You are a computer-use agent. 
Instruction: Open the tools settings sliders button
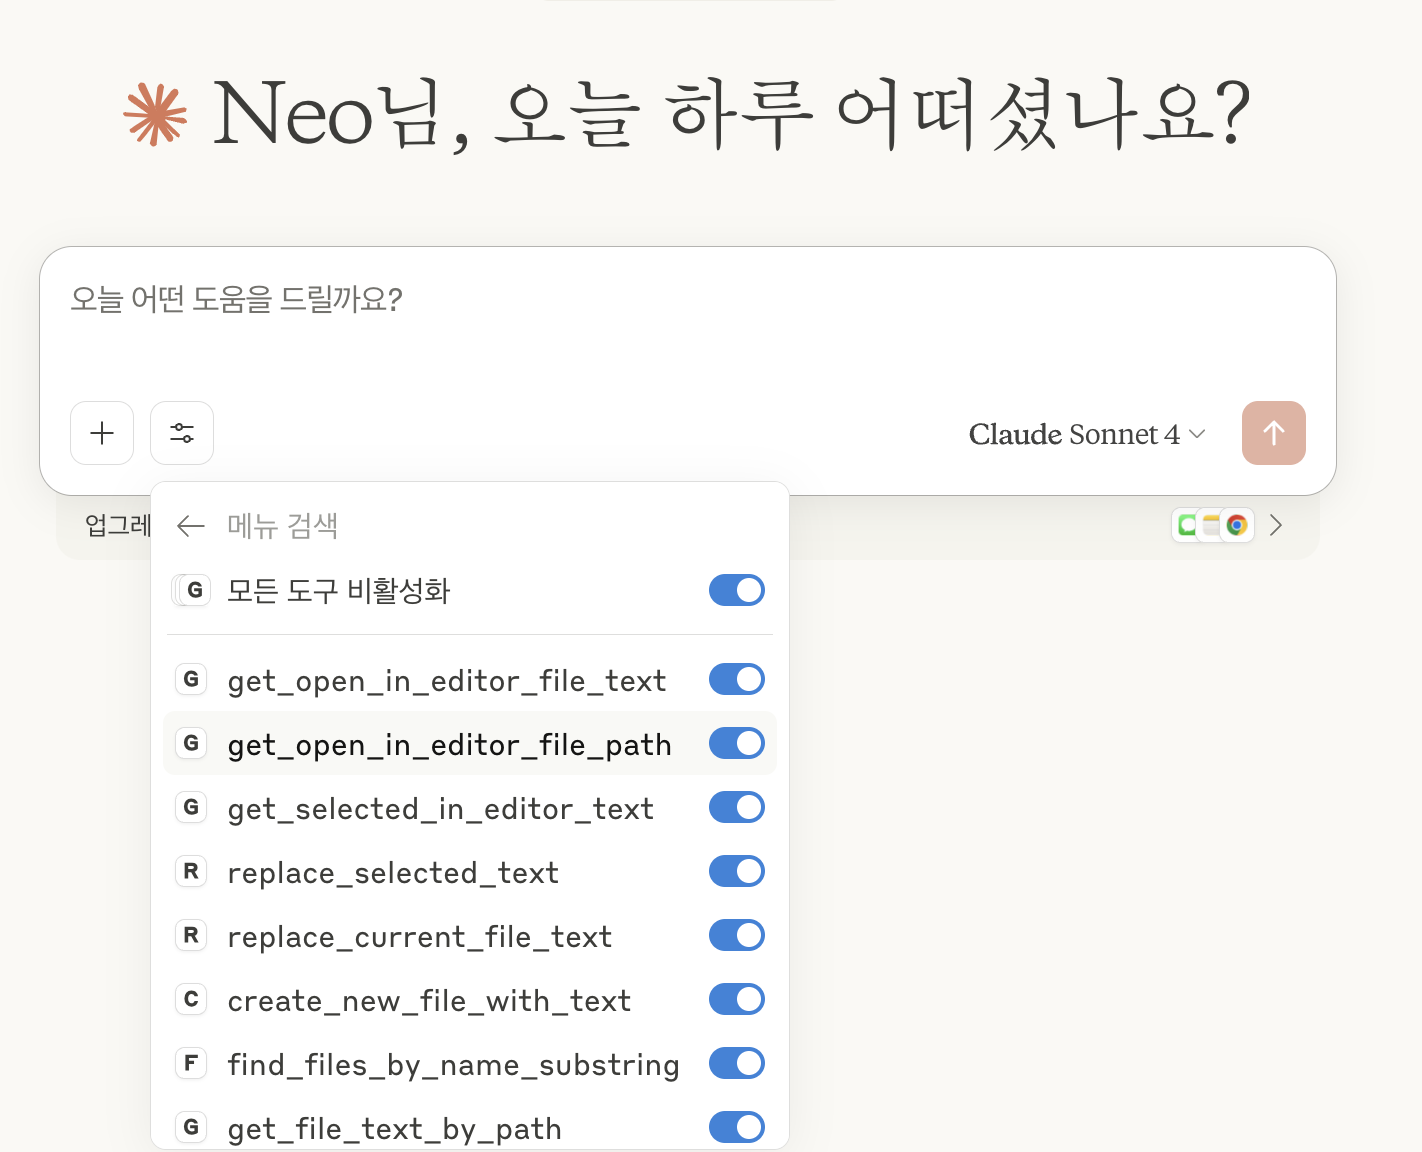[182, 433]
